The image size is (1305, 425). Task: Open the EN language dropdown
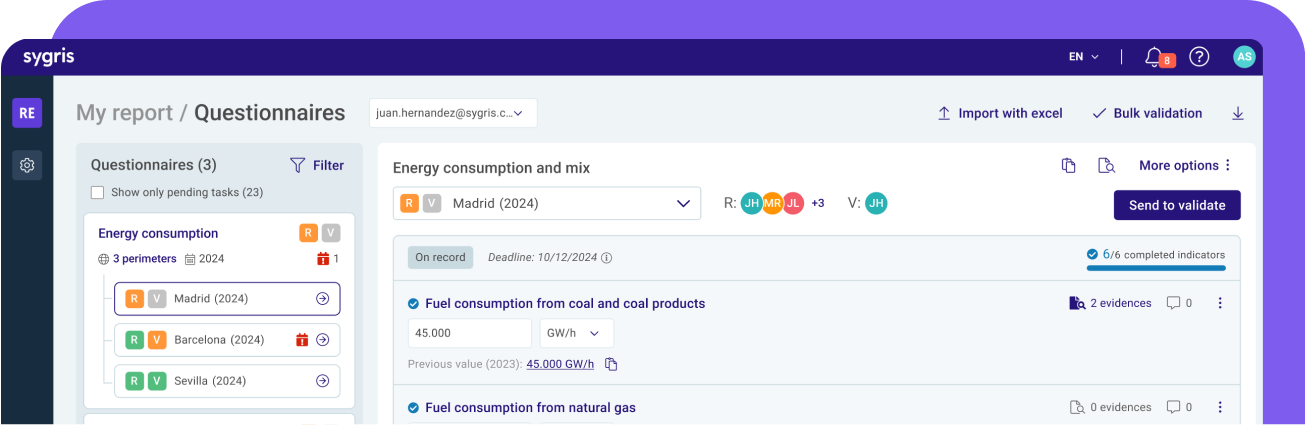1084,57
